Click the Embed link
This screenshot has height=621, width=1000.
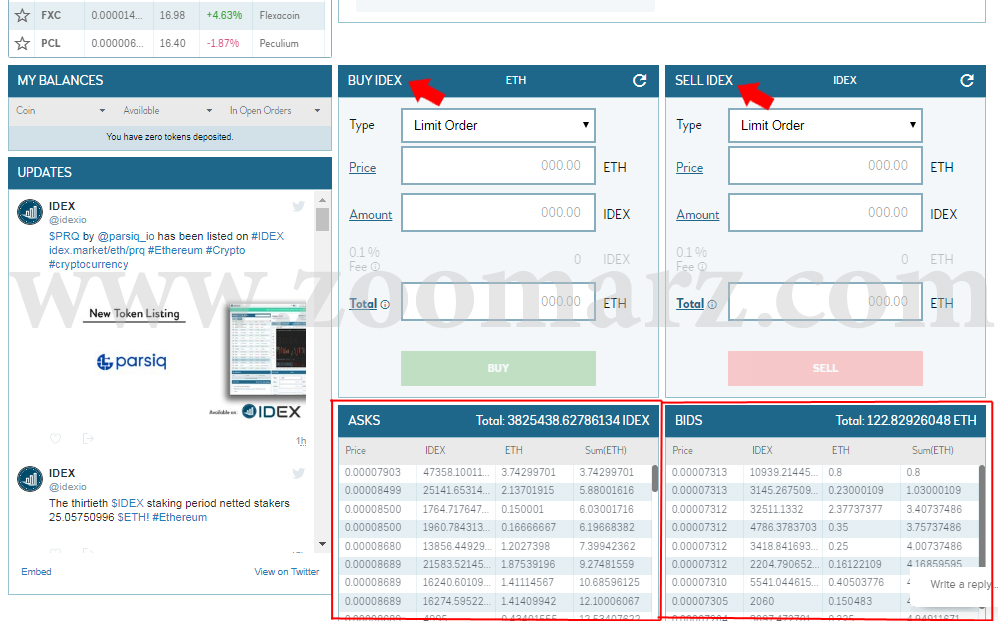click(x=36, y=572)
